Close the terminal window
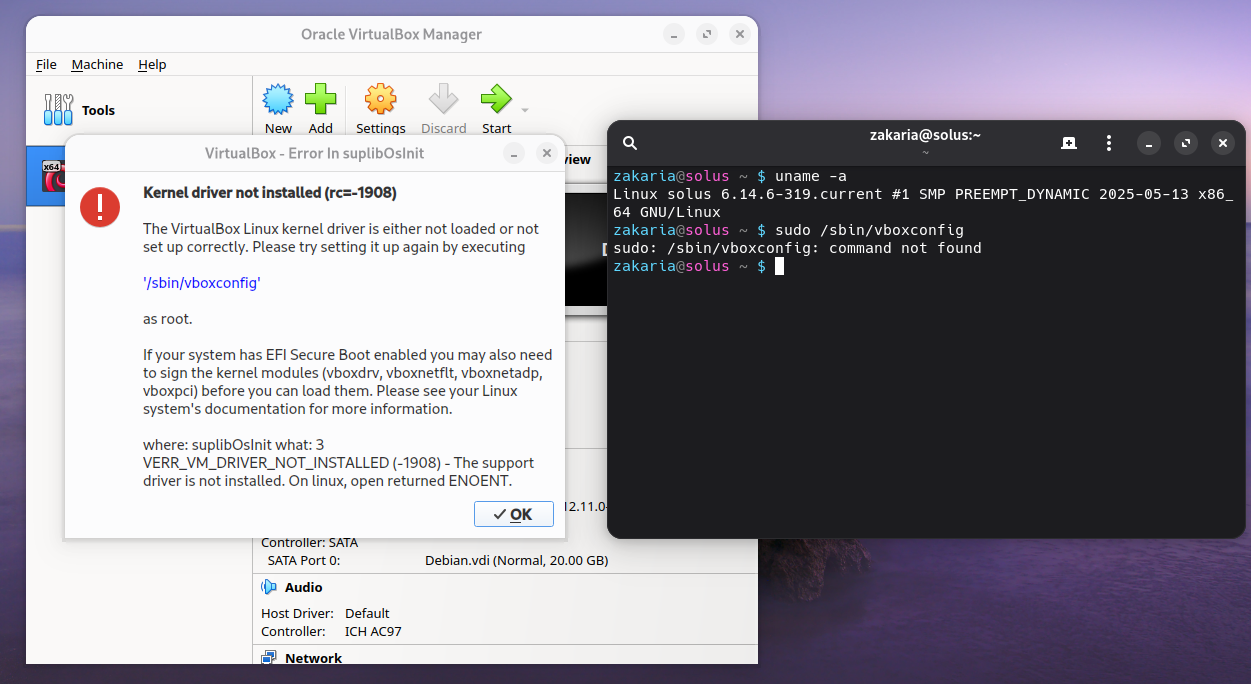Screen dimensions: 1251x684 tap(1222, 143)
